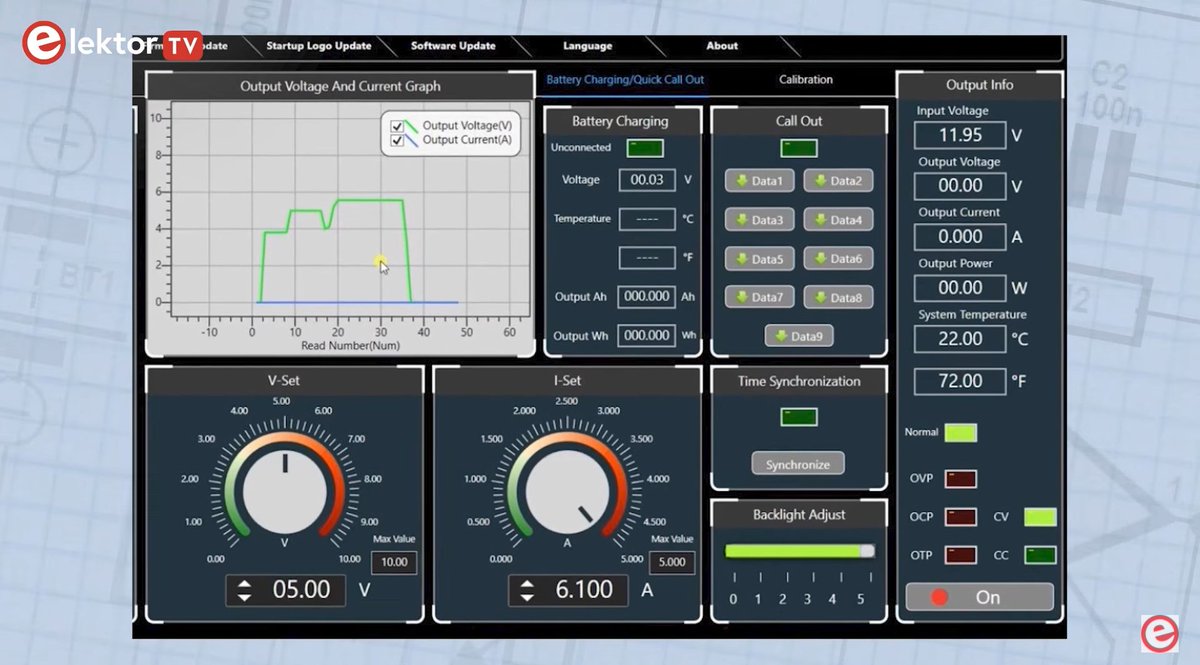Click the Output Current 0.000 value

960,237
